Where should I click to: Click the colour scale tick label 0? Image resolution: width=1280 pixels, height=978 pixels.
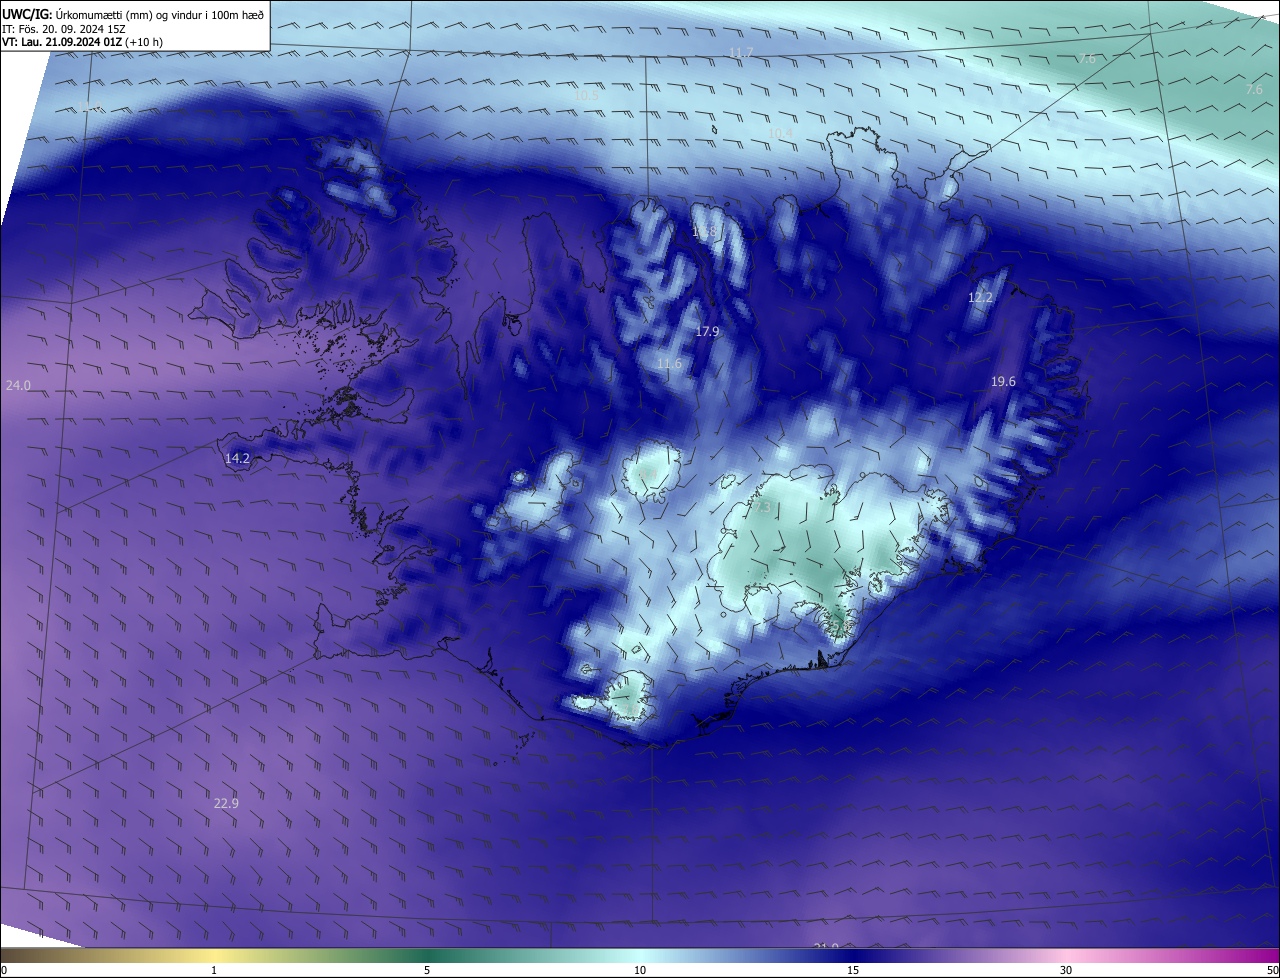[4, 970]
